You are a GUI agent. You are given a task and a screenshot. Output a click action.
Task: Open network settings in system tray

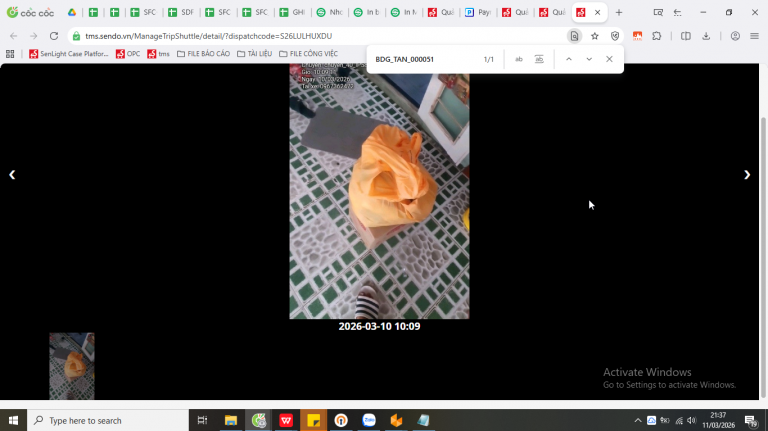pyautogui.click(x=678, y=420)
